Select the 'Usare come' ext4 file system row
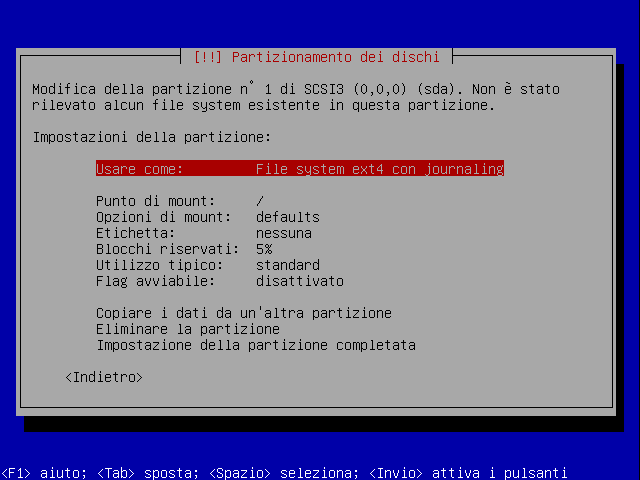640x480 pixels. (299, 169)
